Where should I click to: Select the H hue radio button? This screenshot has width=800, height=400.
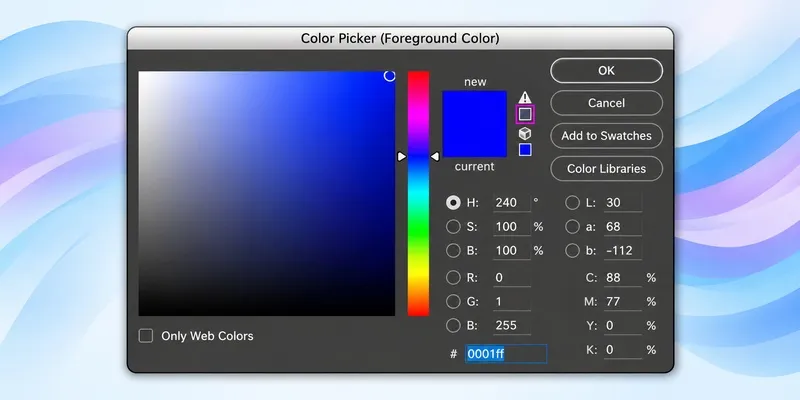453,203
